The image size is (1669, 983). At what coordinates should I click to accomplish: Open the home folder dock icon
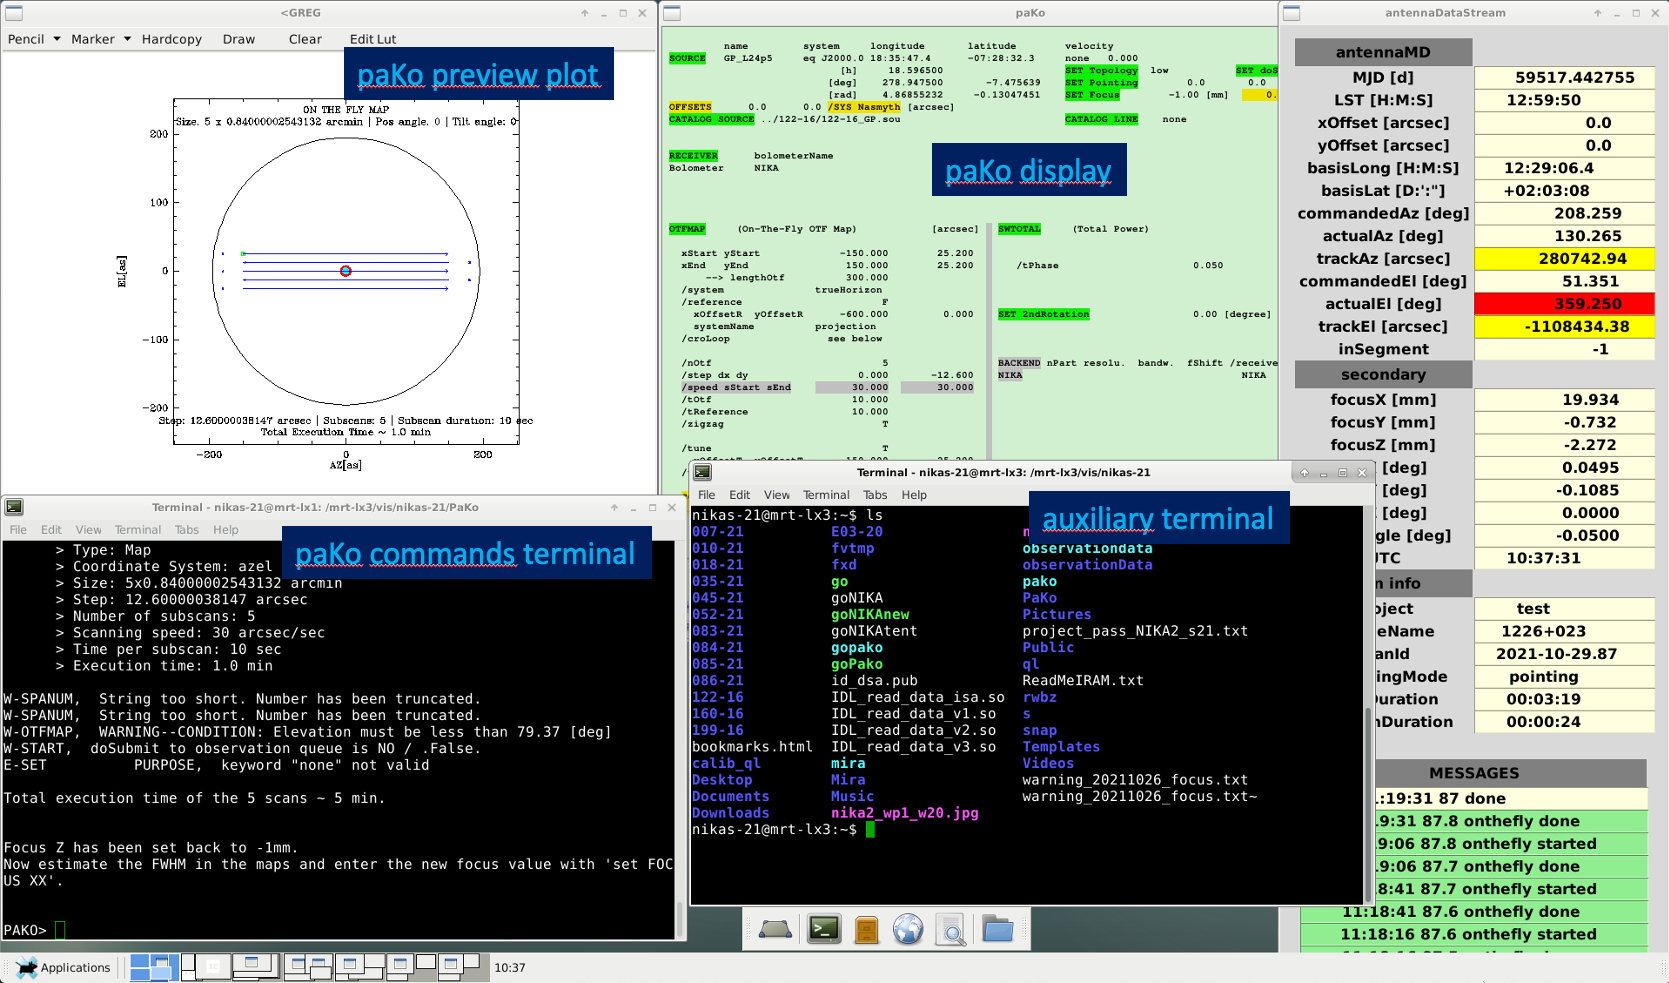pyautogui.click(x=997, y=930)
